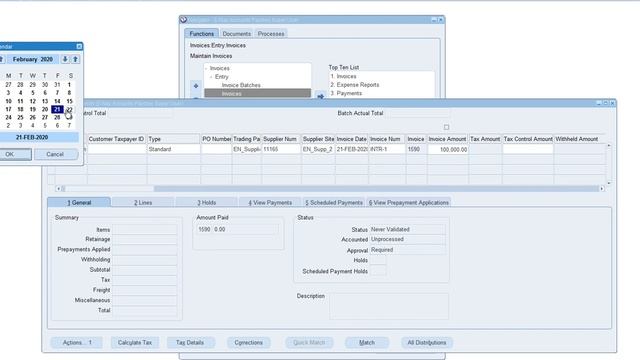The image size is (640, 360).
Task: Select February 14 in the calendar
Action: pos(57,101)
